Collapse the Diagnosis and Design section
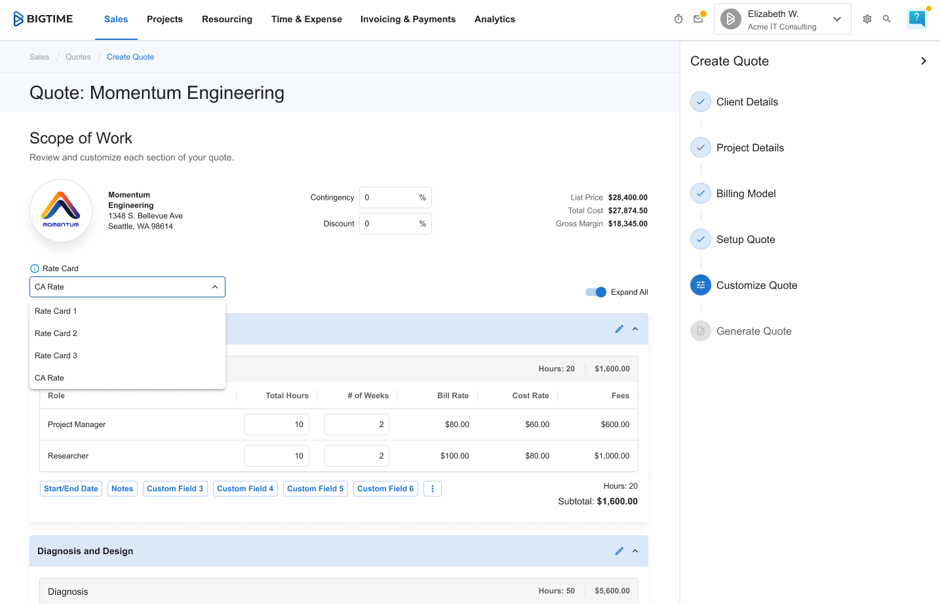Image resolution: width=940 pixels, height=604 pixels. tap(635, 551)
